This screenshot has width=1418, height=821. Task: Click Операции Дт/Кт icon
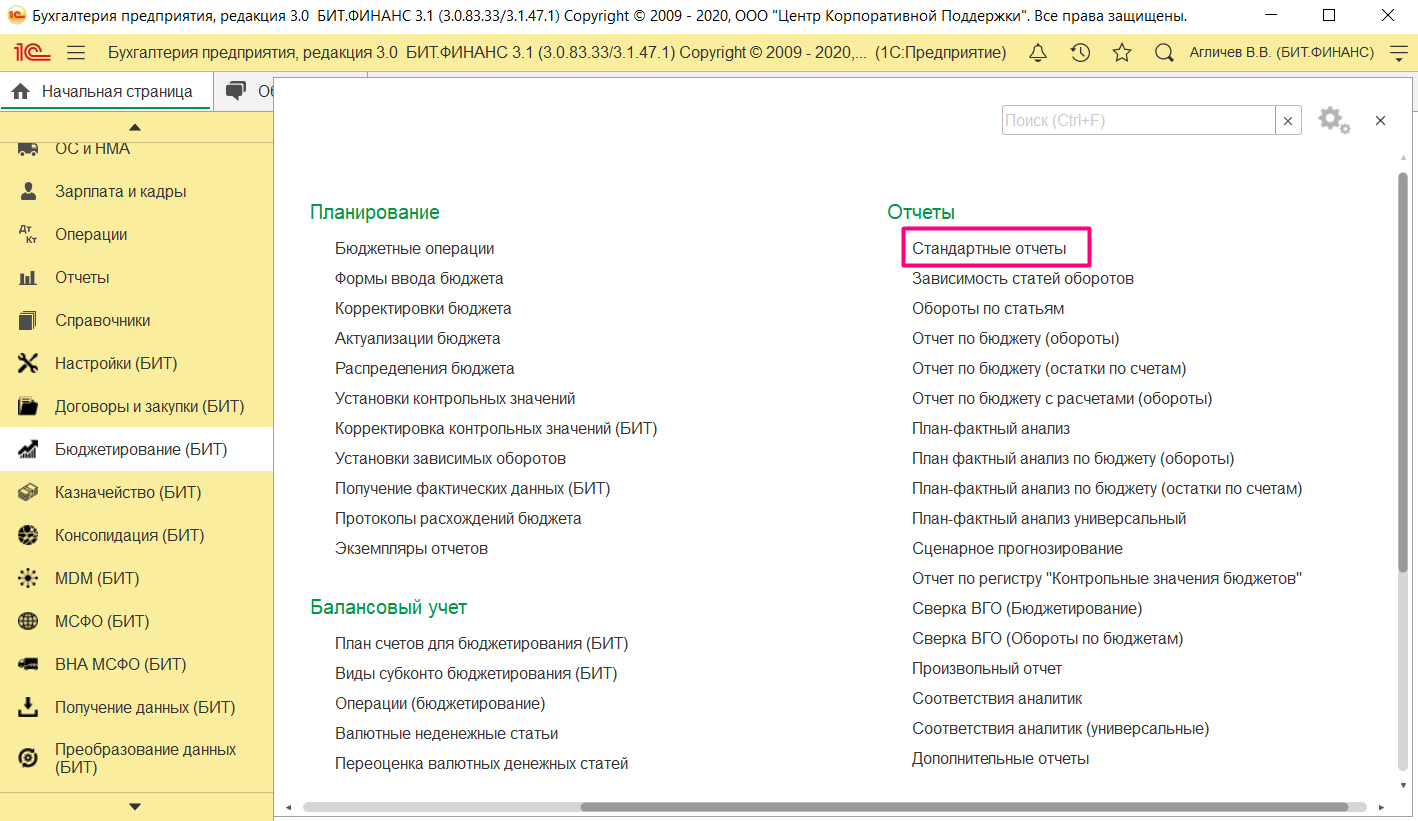(x=28, y=234)
